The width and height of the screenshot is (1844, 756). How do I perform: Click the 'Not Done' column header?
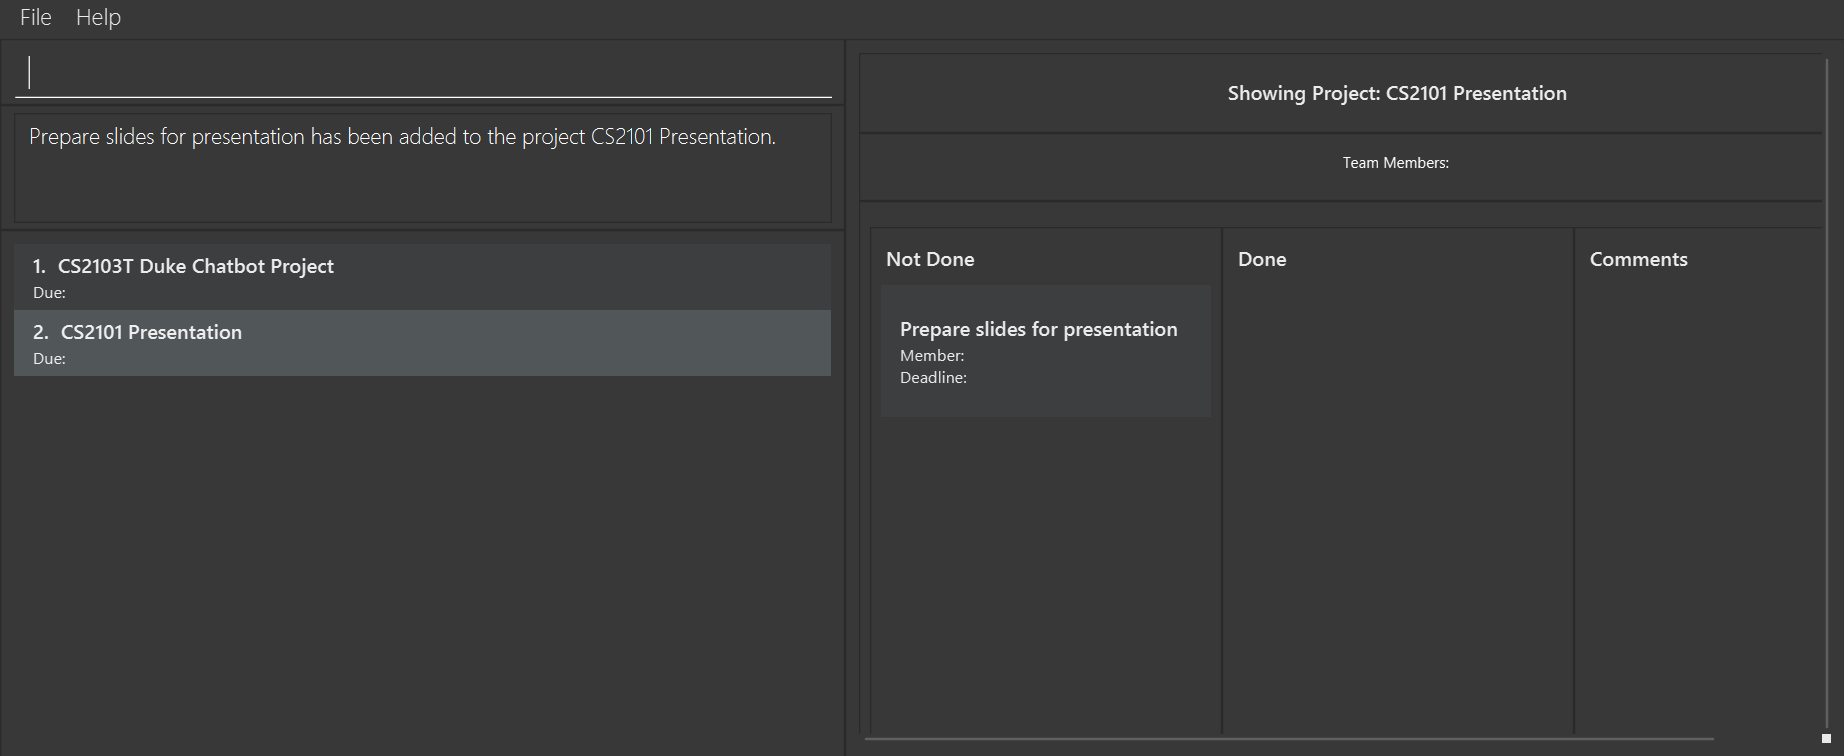(x=930, y=259)
